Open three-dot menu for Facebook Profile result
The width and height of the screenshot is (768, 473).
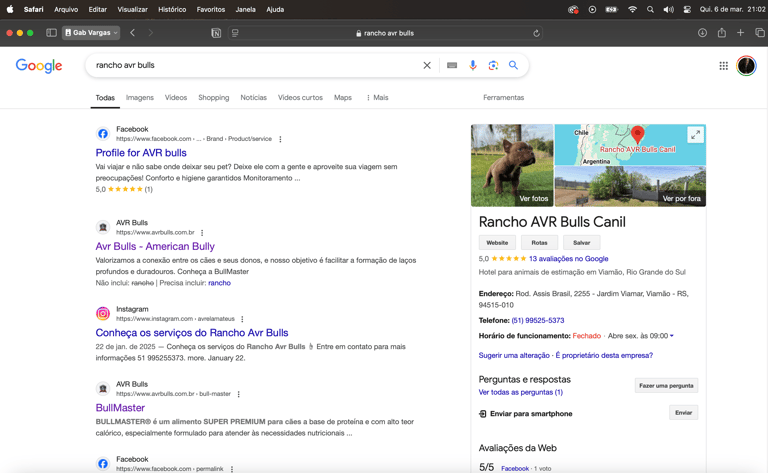(x=280, y=139)
